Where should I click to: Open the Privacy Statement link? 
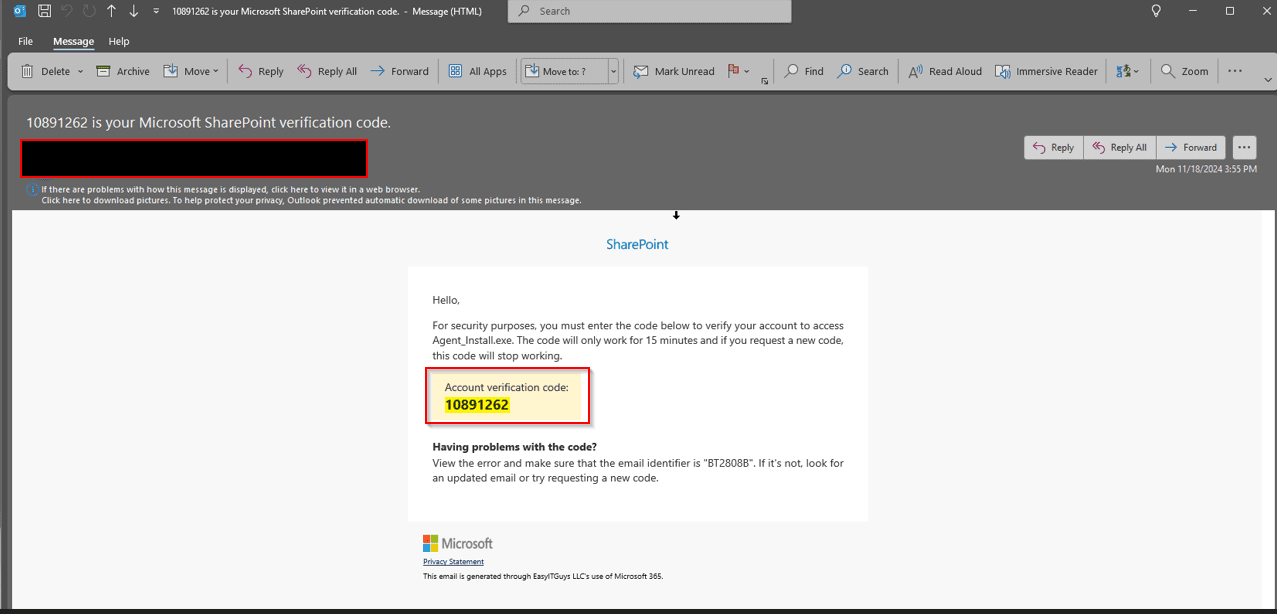453,562
